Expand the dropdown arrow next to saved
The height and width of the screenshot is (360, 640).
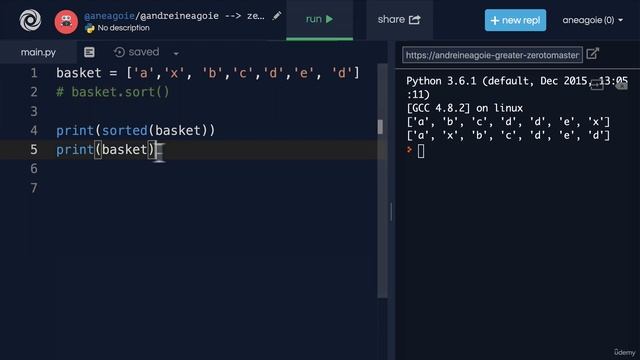click(176, 53)
